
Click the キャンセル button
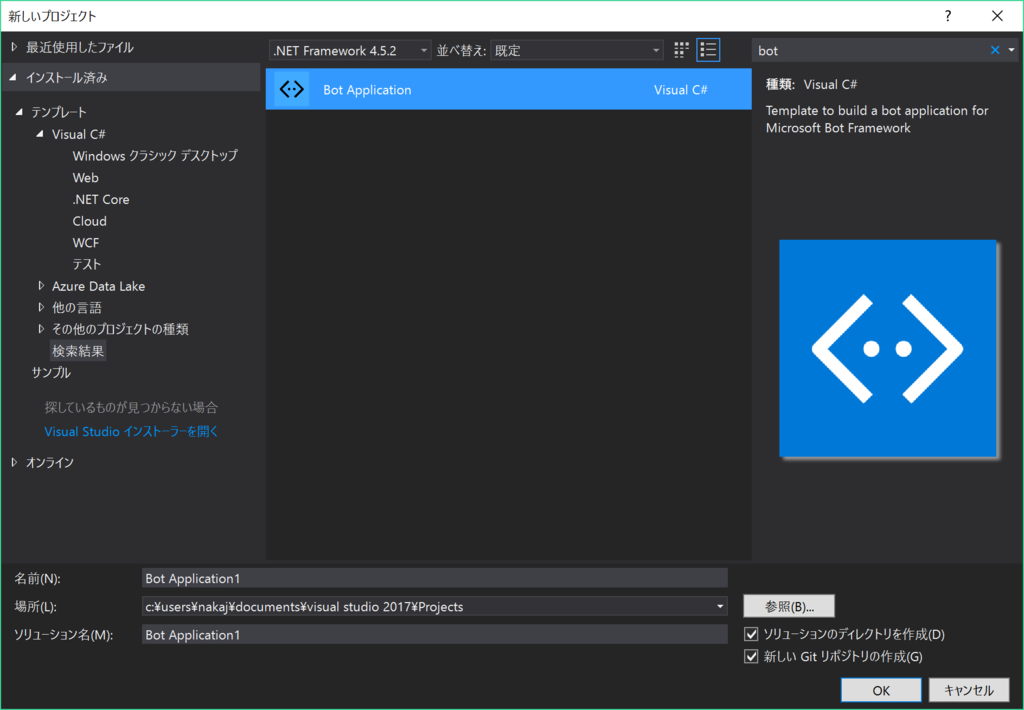[x=969, y=690]
